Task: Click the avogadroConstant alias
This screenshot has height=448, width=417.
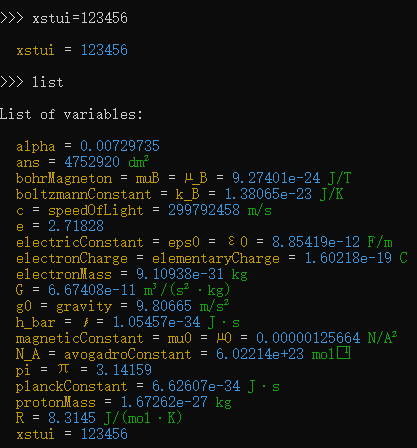Action: click(128, 354)
